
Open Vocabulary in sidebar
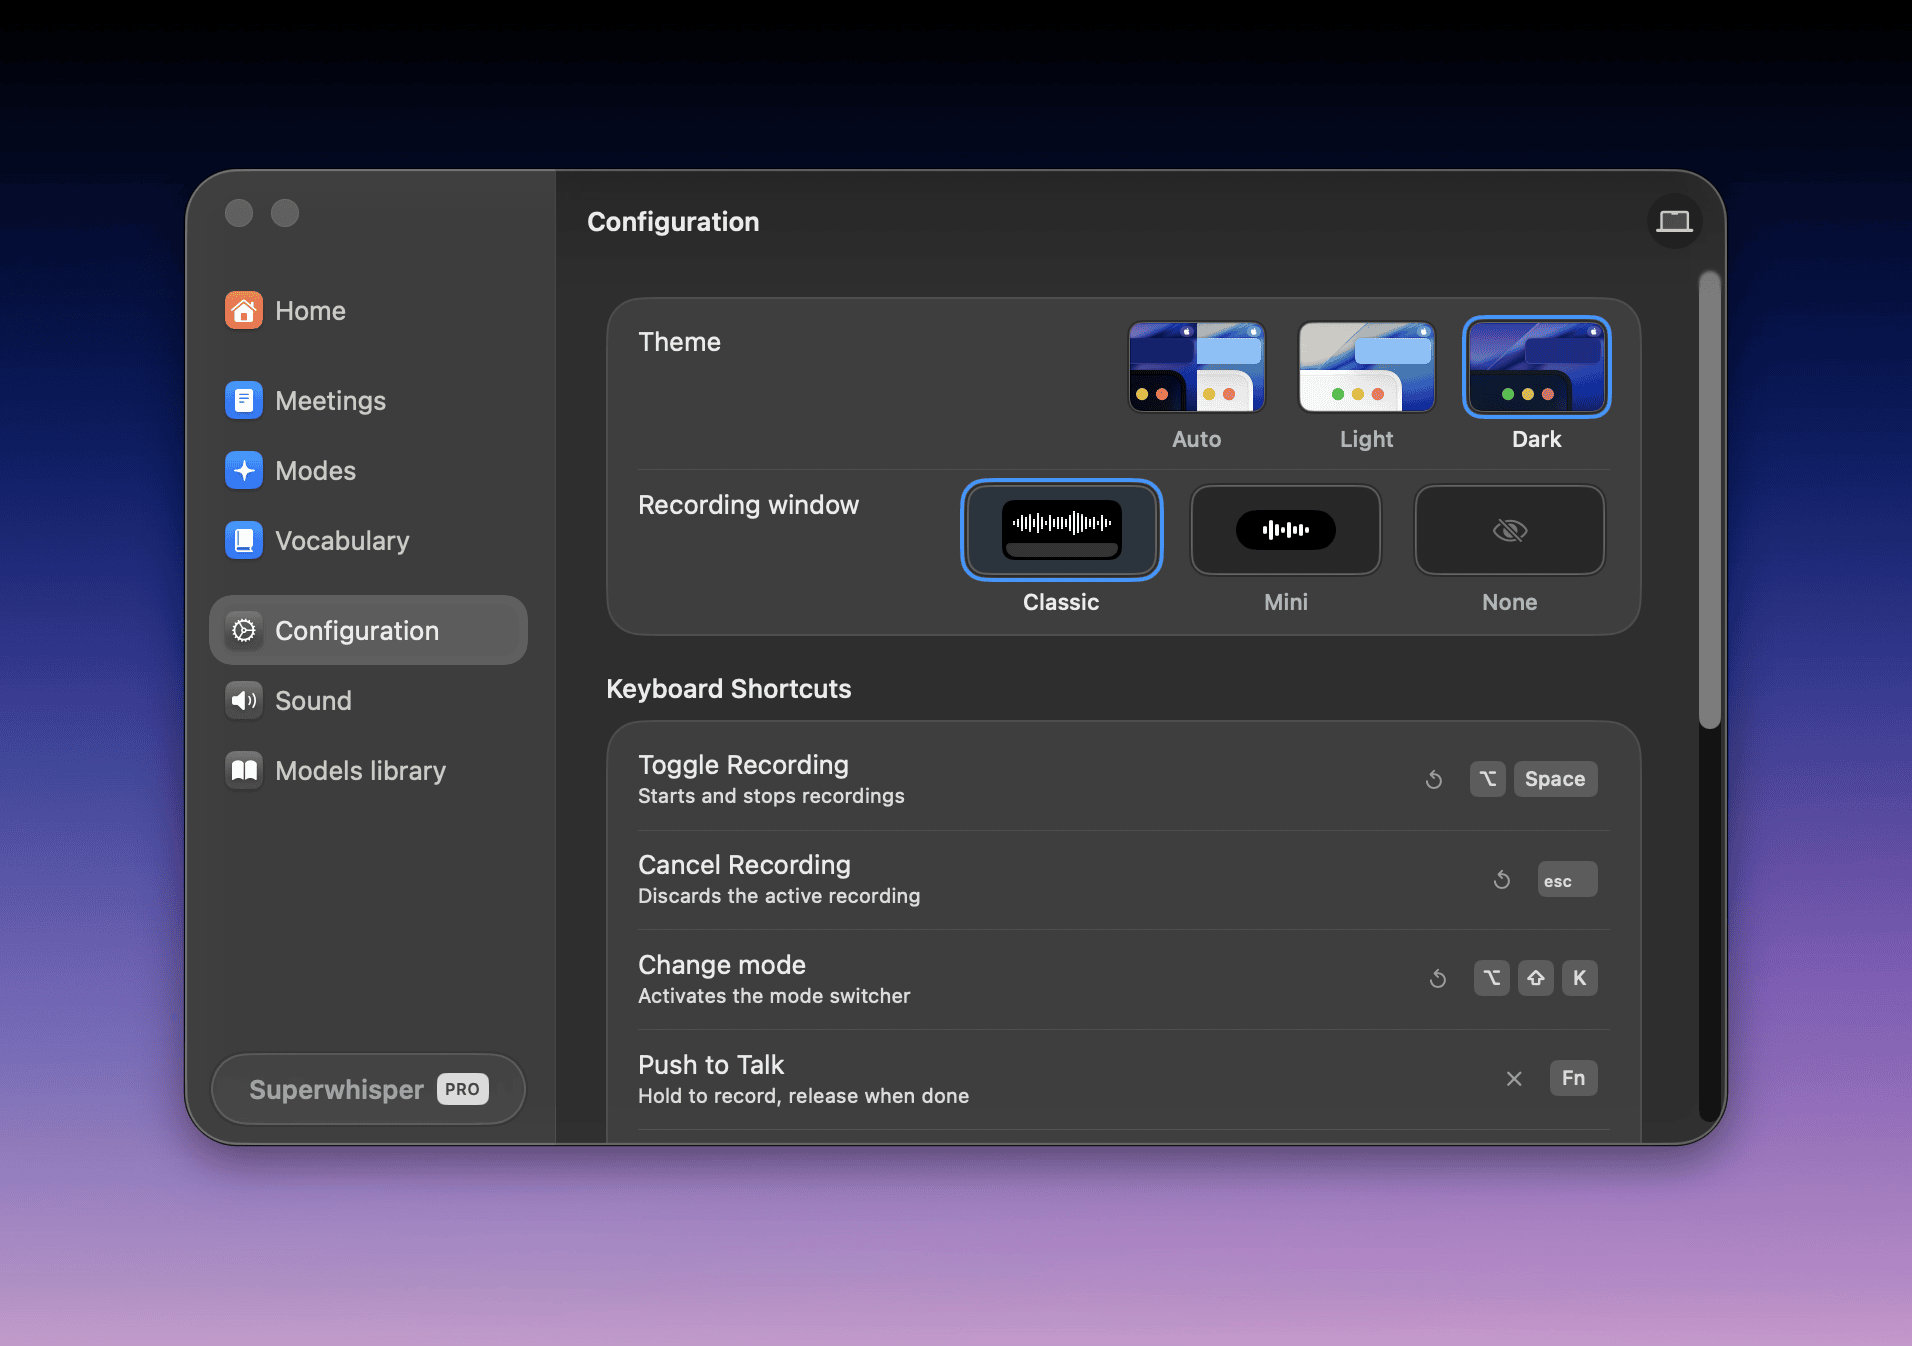[x=368, y=541]
